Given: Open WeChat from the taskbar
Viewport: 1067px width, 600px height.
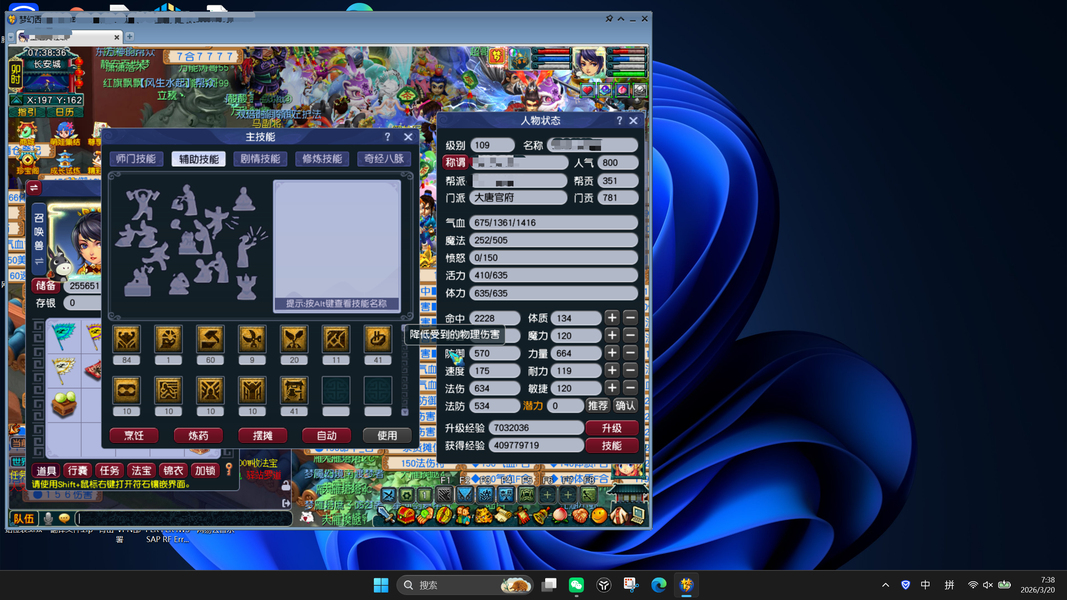Looking at the screenshot, I should (x=576, y=585).
